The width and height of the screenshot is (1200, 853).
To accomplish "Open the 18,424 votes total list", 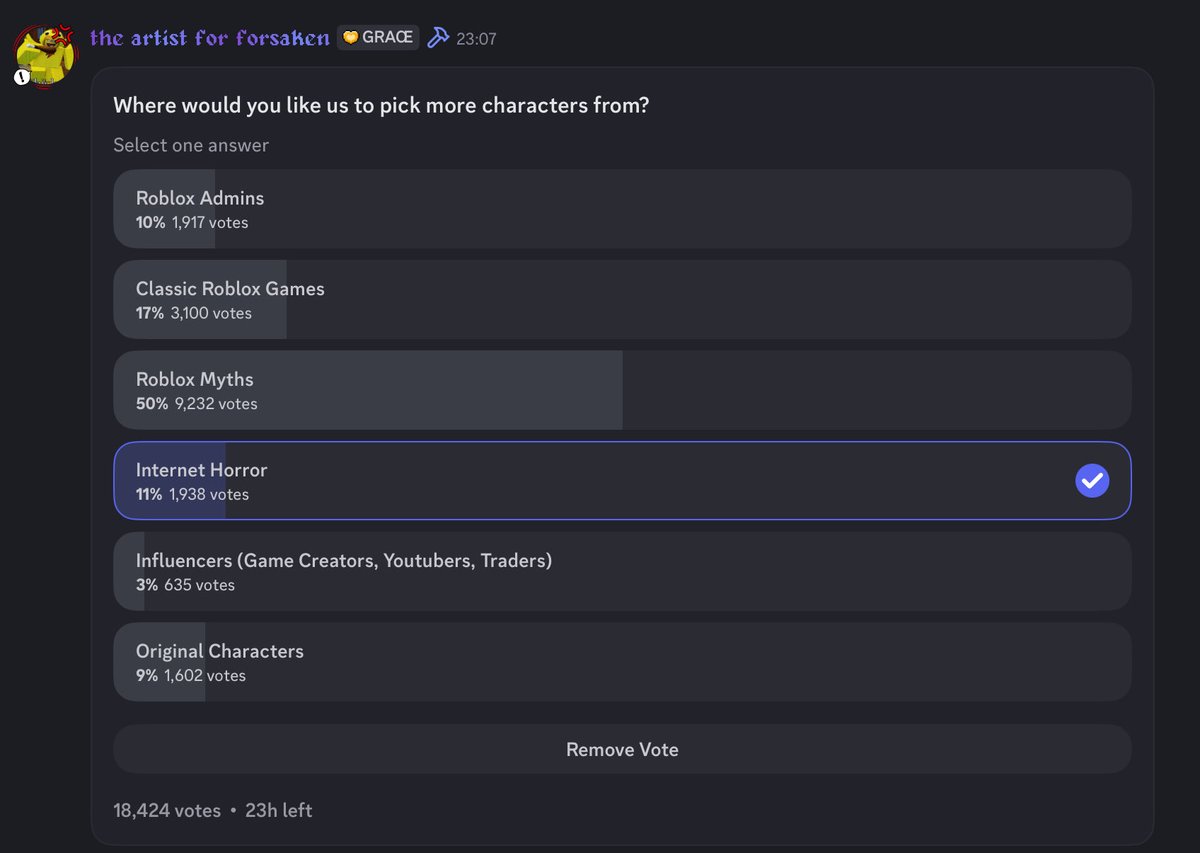I will [x=167, y=810].
